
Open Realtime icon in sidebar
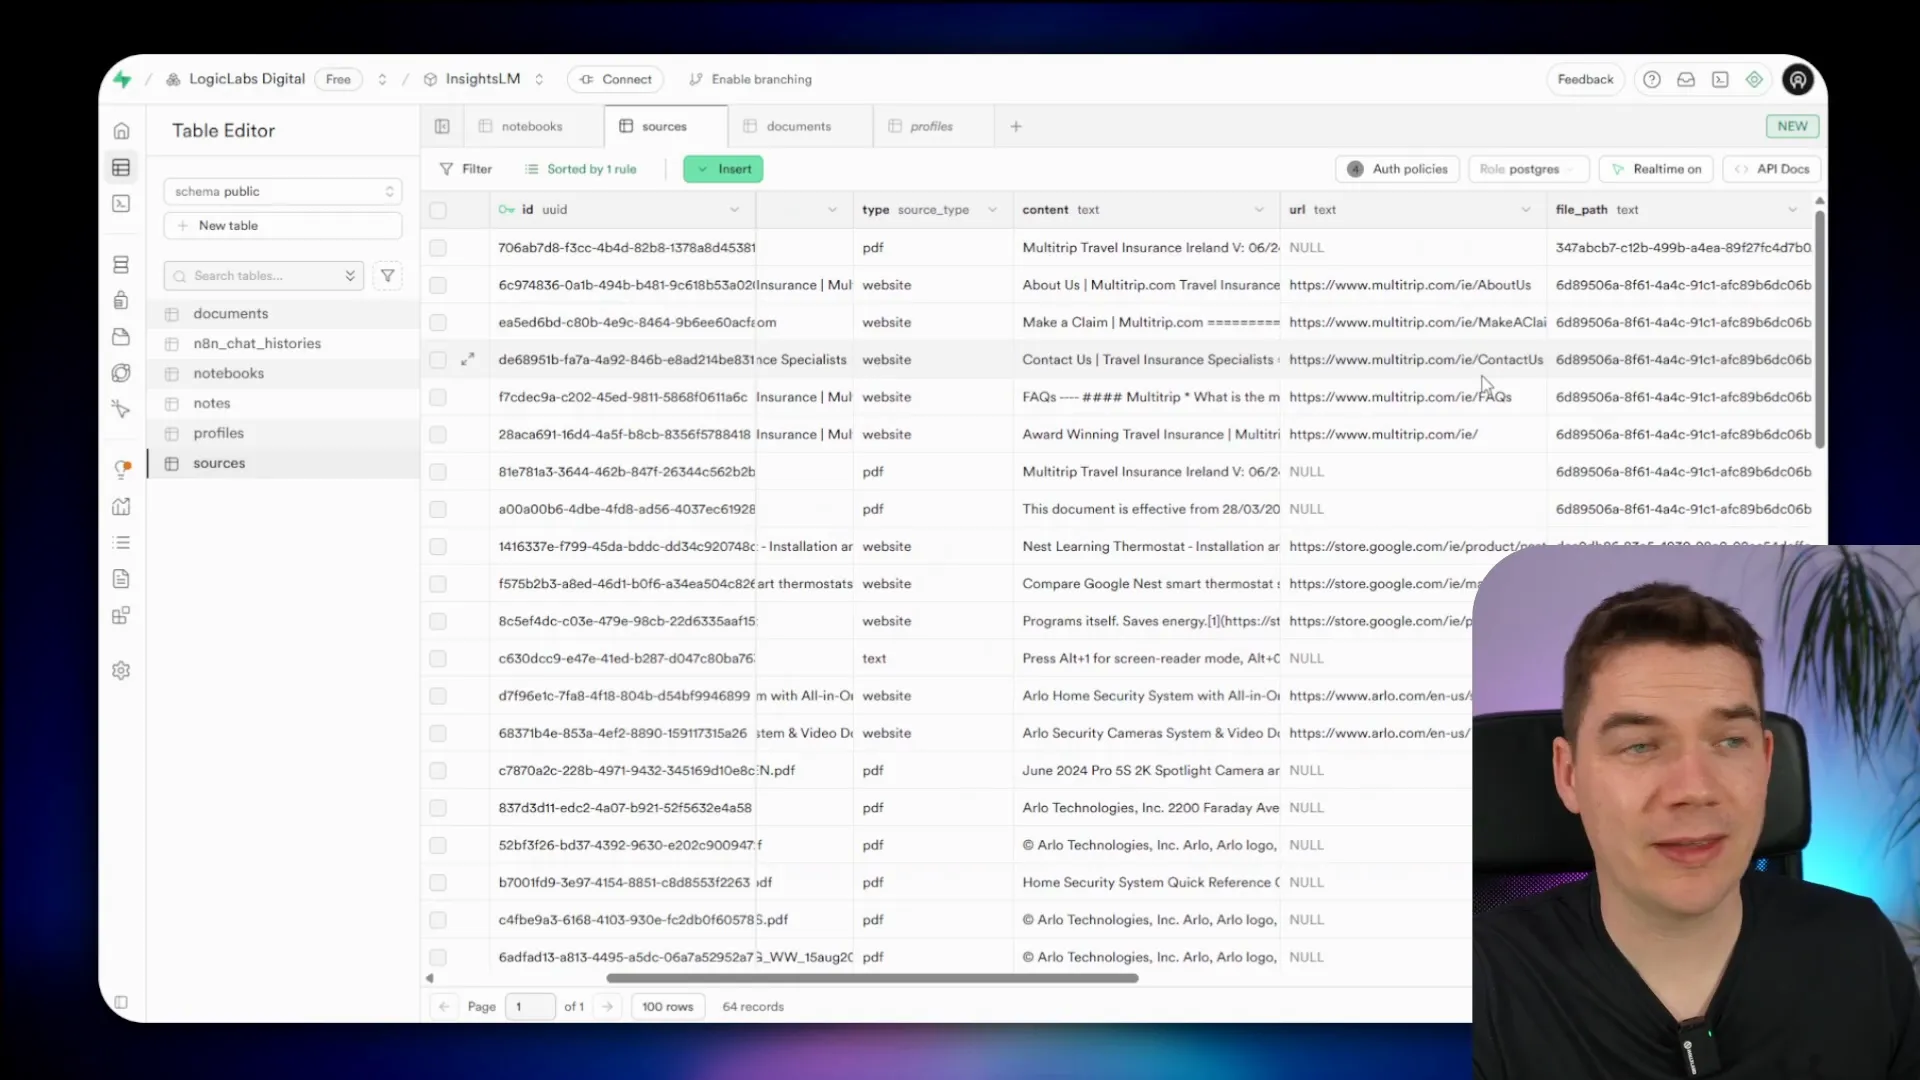pos(121,409)
